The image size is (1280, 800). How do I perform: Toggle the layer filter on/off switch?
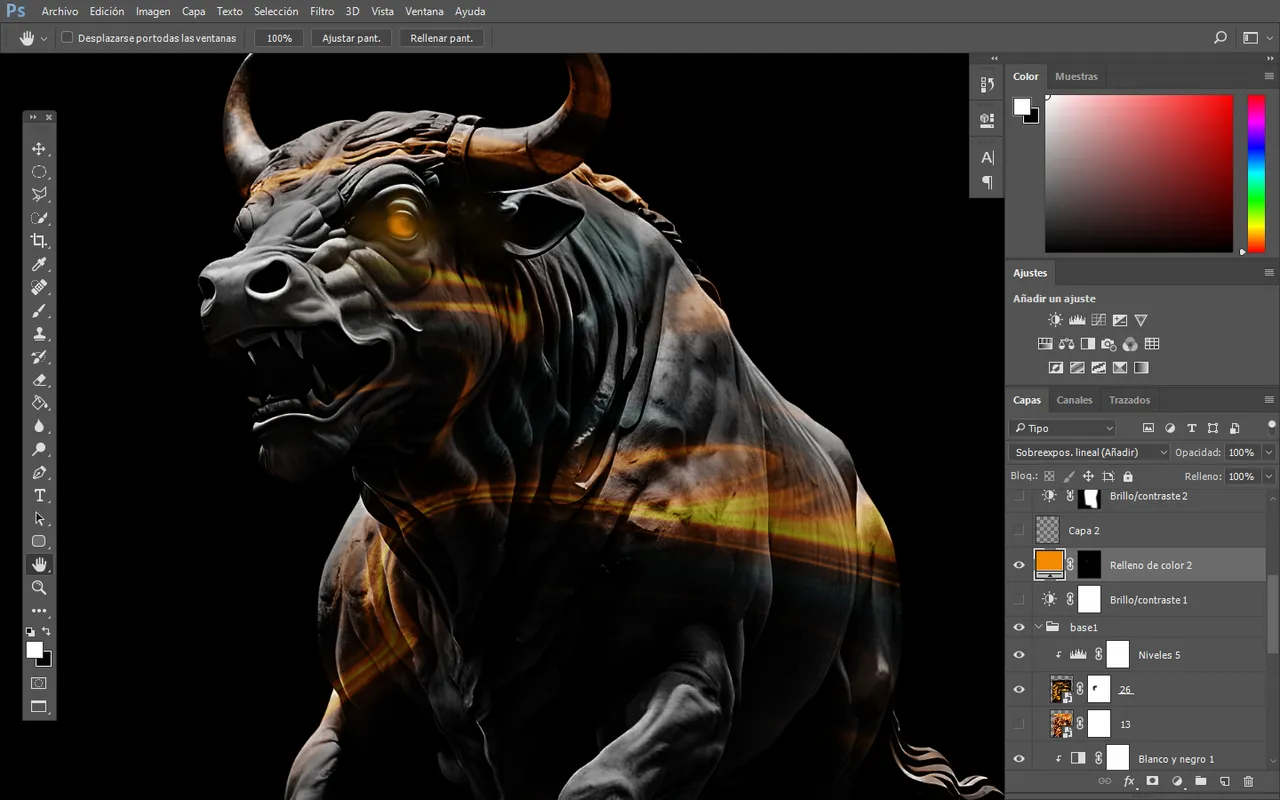(1271, 426)
